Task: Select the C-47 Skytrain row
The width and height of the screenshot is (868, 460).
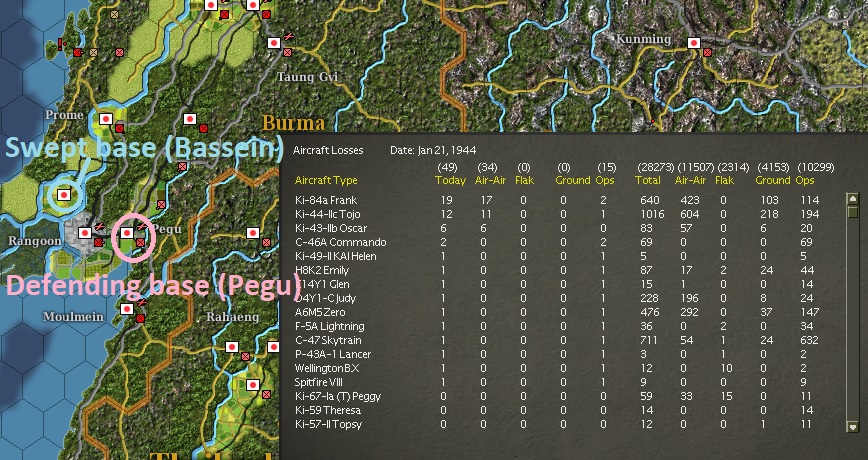Action: (557, 340)
